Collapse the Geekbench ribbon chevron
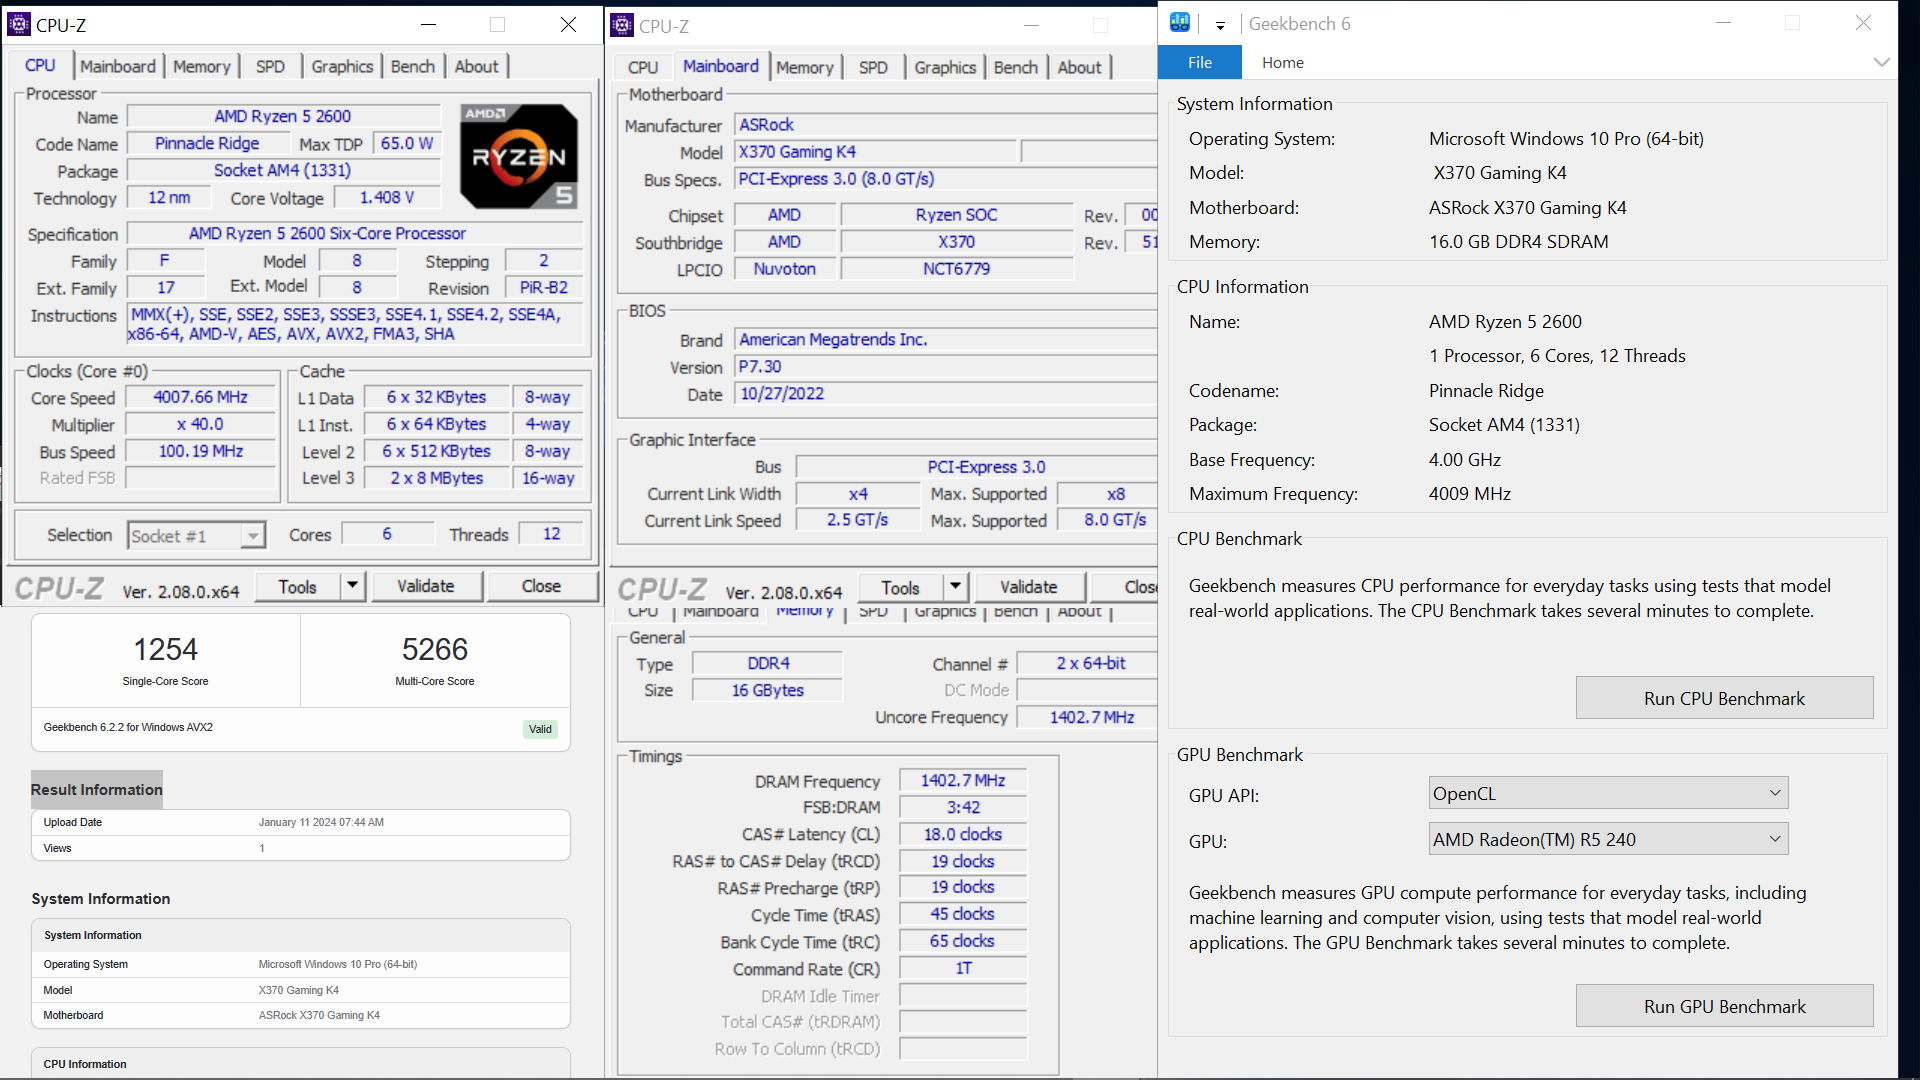1920x1080 pixels. coord(1881,62)
